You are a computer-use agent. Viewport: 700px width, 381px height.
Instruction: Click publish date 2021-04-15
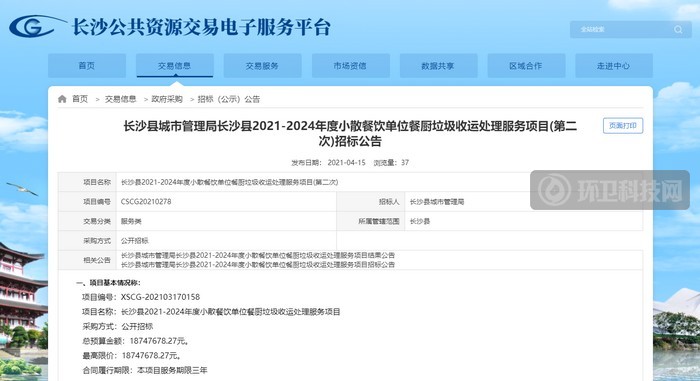346,163
